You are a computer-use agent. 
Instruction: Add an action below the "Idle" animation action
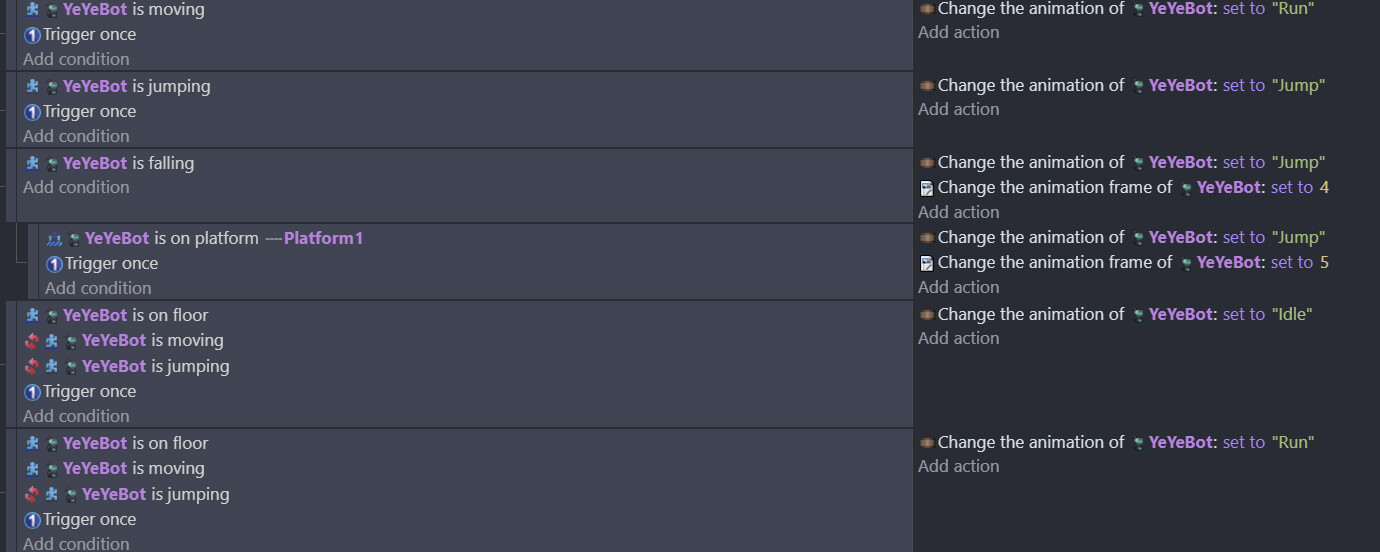pos(958,338)
